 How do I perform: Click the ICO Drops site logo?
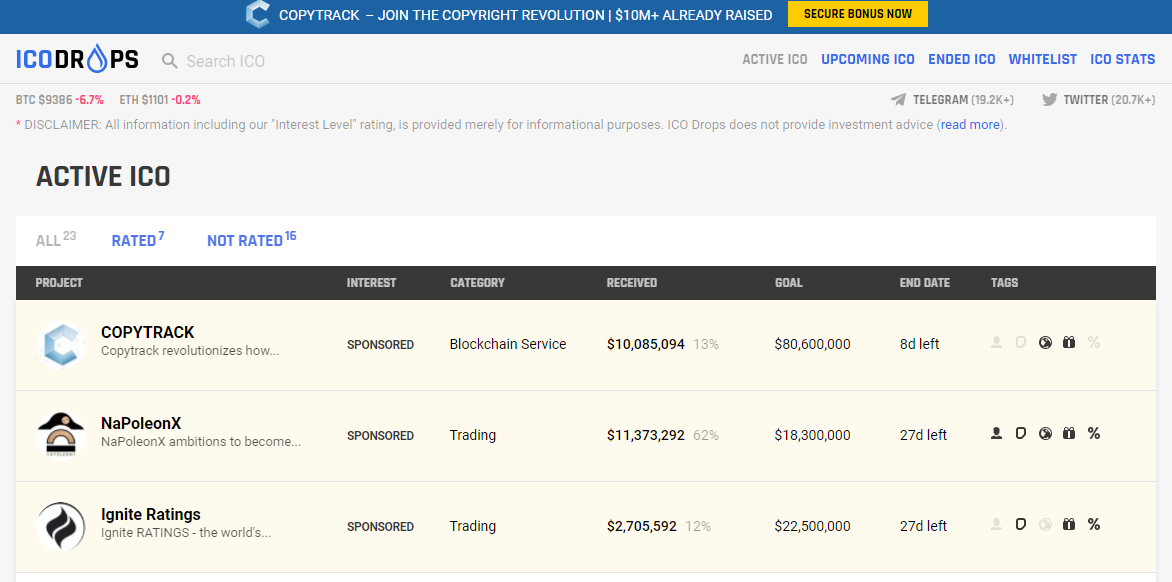coord(77,60)
